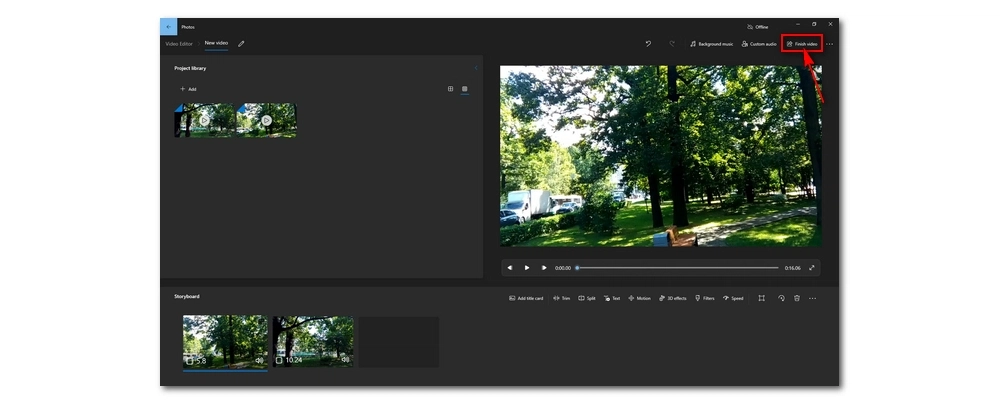Open the storyboard's See more menu

tap(812, 298)
